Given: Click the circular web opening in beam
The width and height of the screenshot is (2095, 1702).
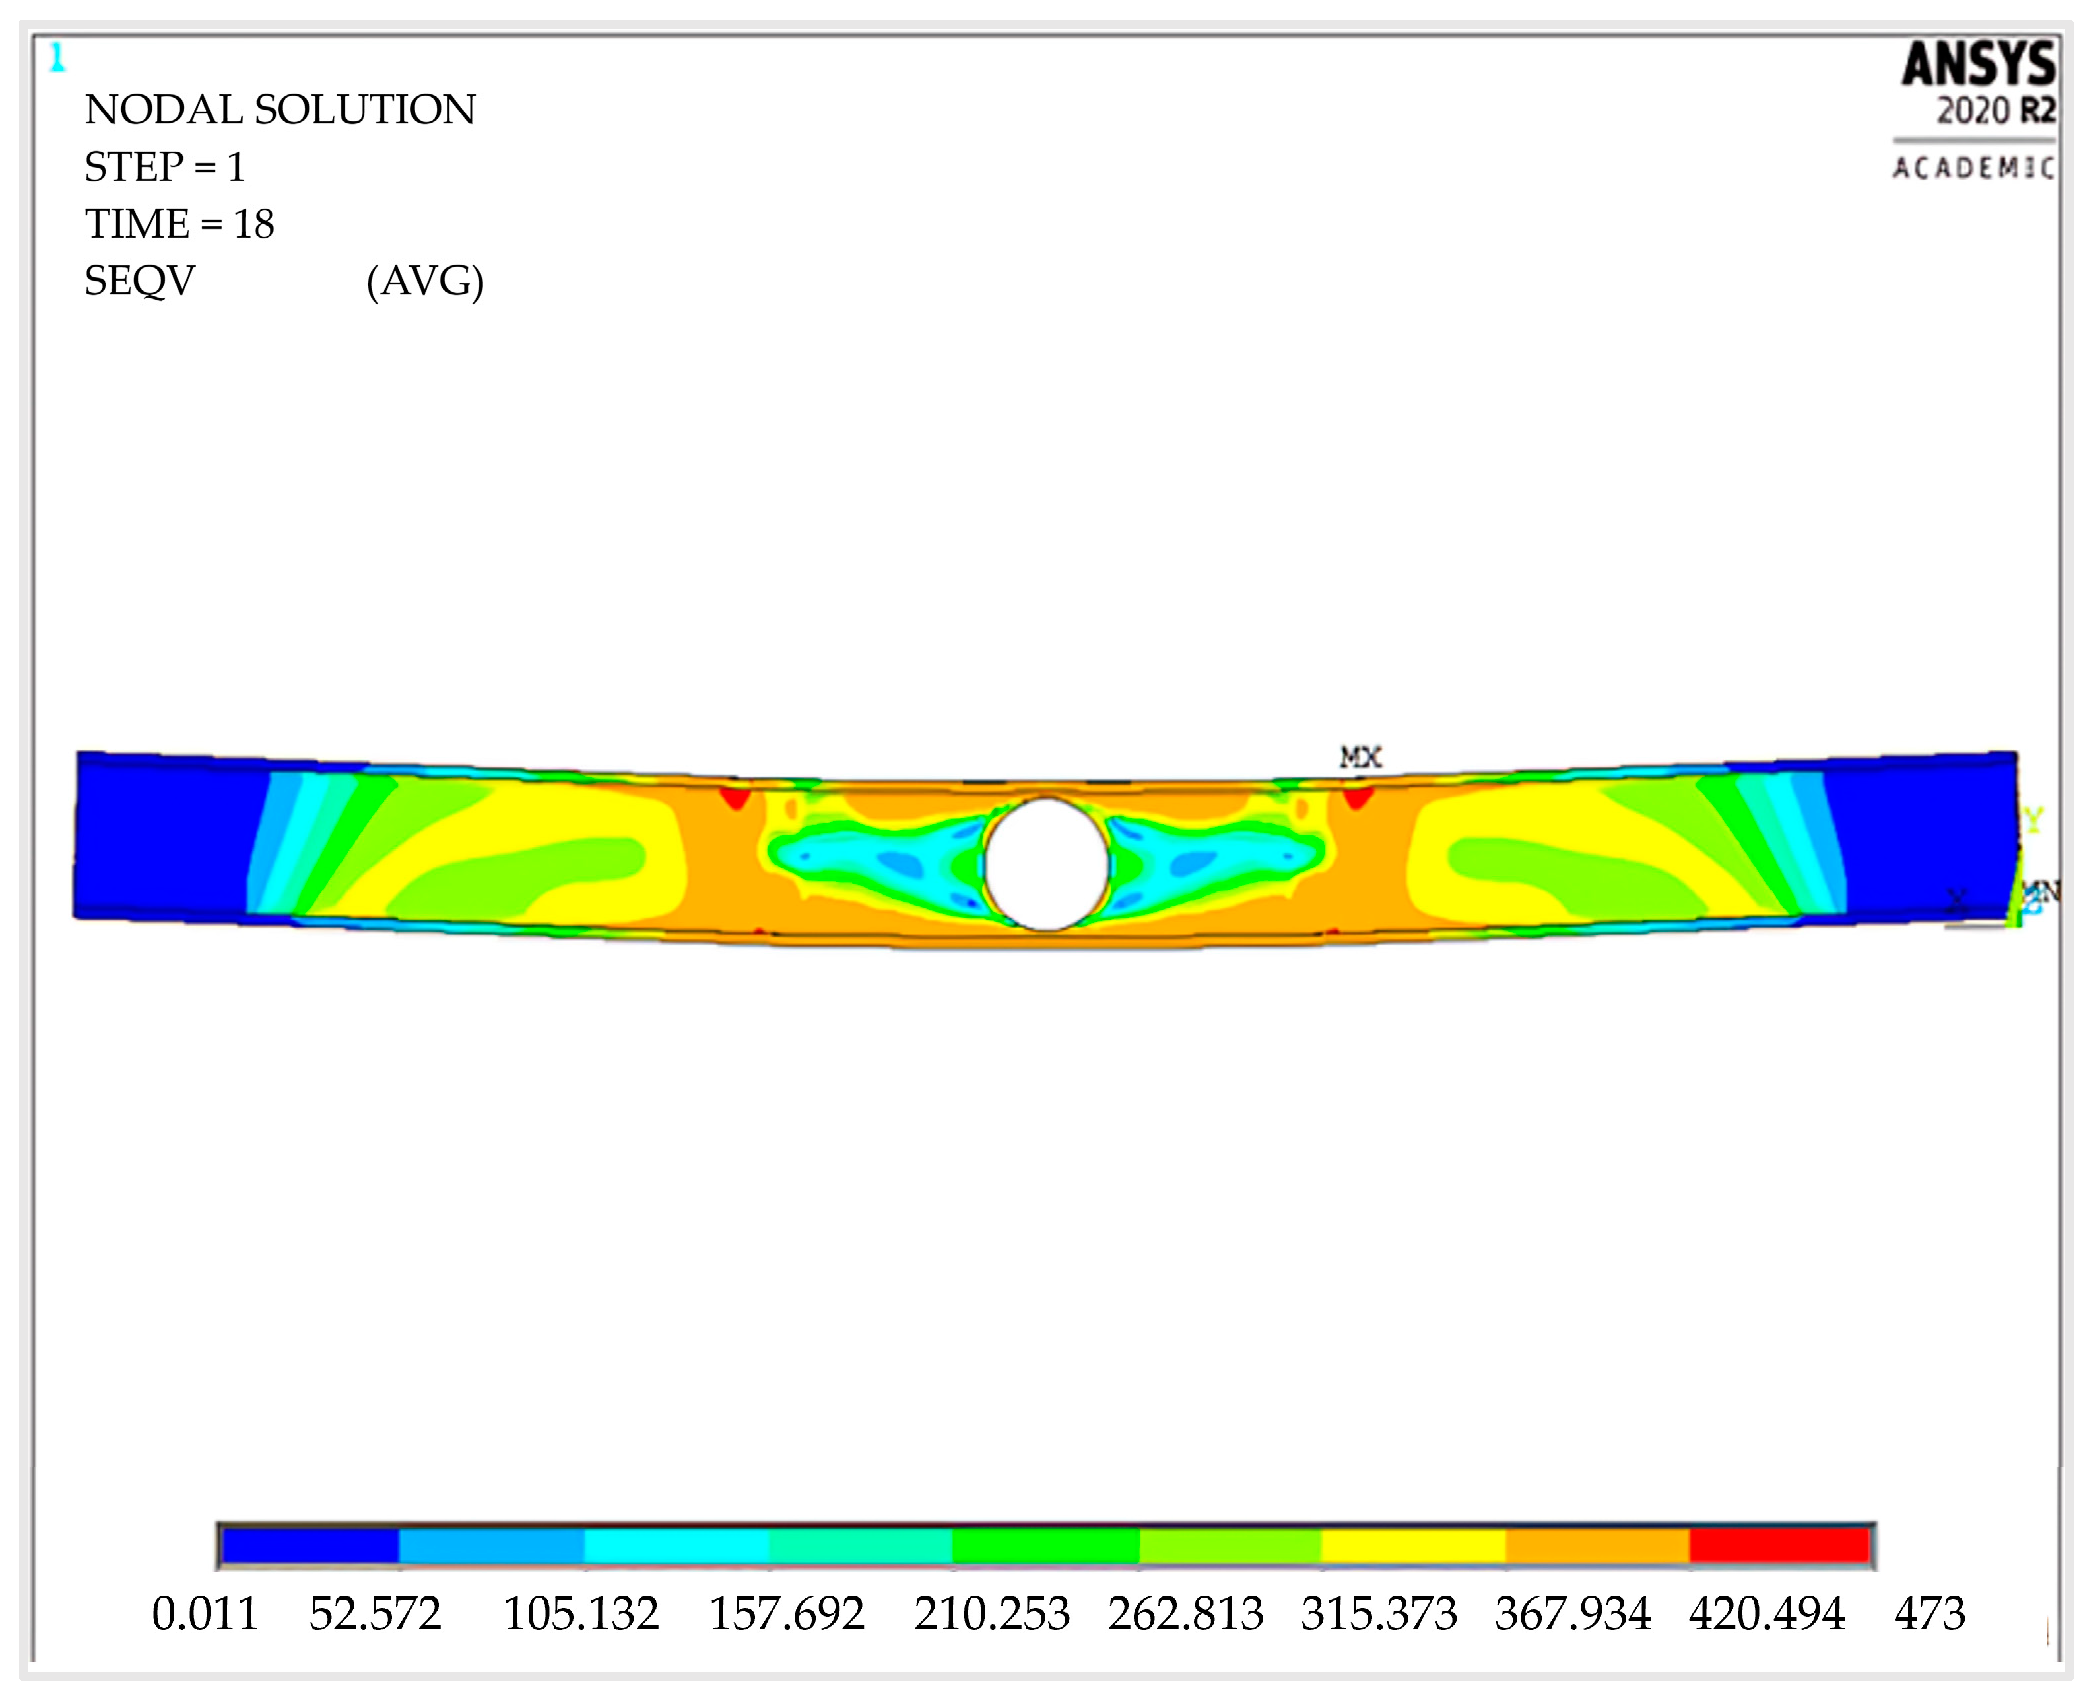Looking at the screenshot, I should coord(1046,864).
